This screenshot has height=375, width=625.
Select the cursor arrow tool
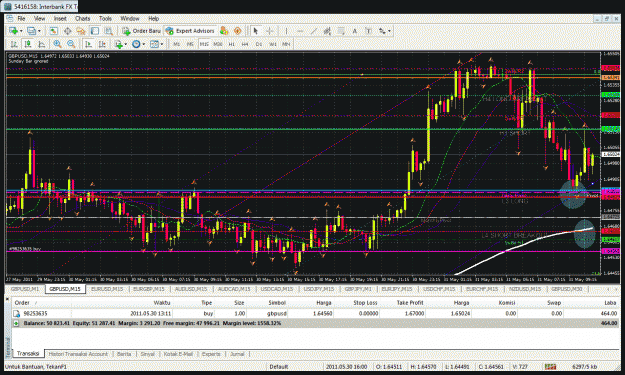coord(256,31)
